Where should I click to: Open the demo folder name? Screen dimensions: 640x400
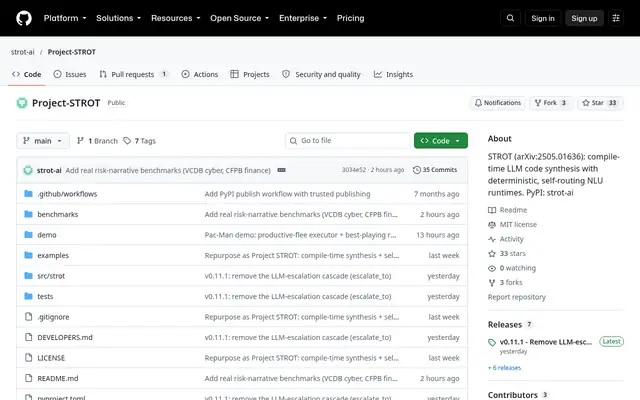click(x=47, y=235)
